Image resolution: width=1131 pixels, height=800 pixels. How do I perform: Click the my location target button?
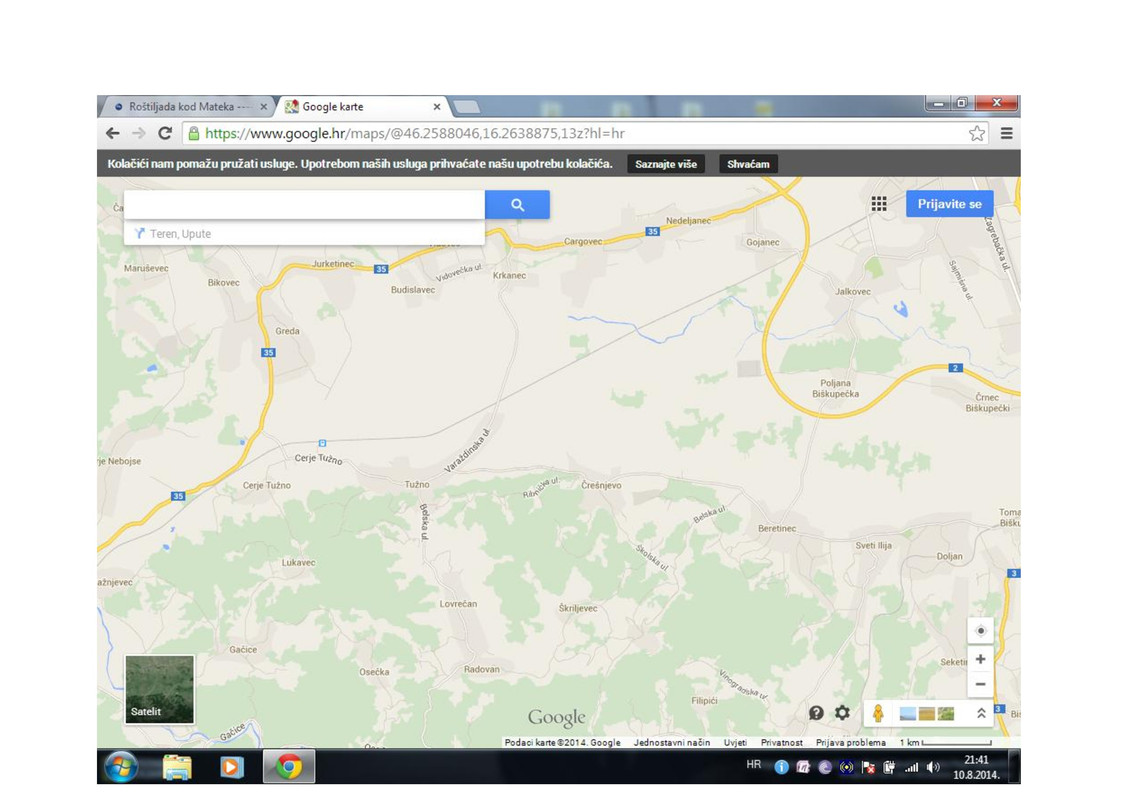point(980,630)
